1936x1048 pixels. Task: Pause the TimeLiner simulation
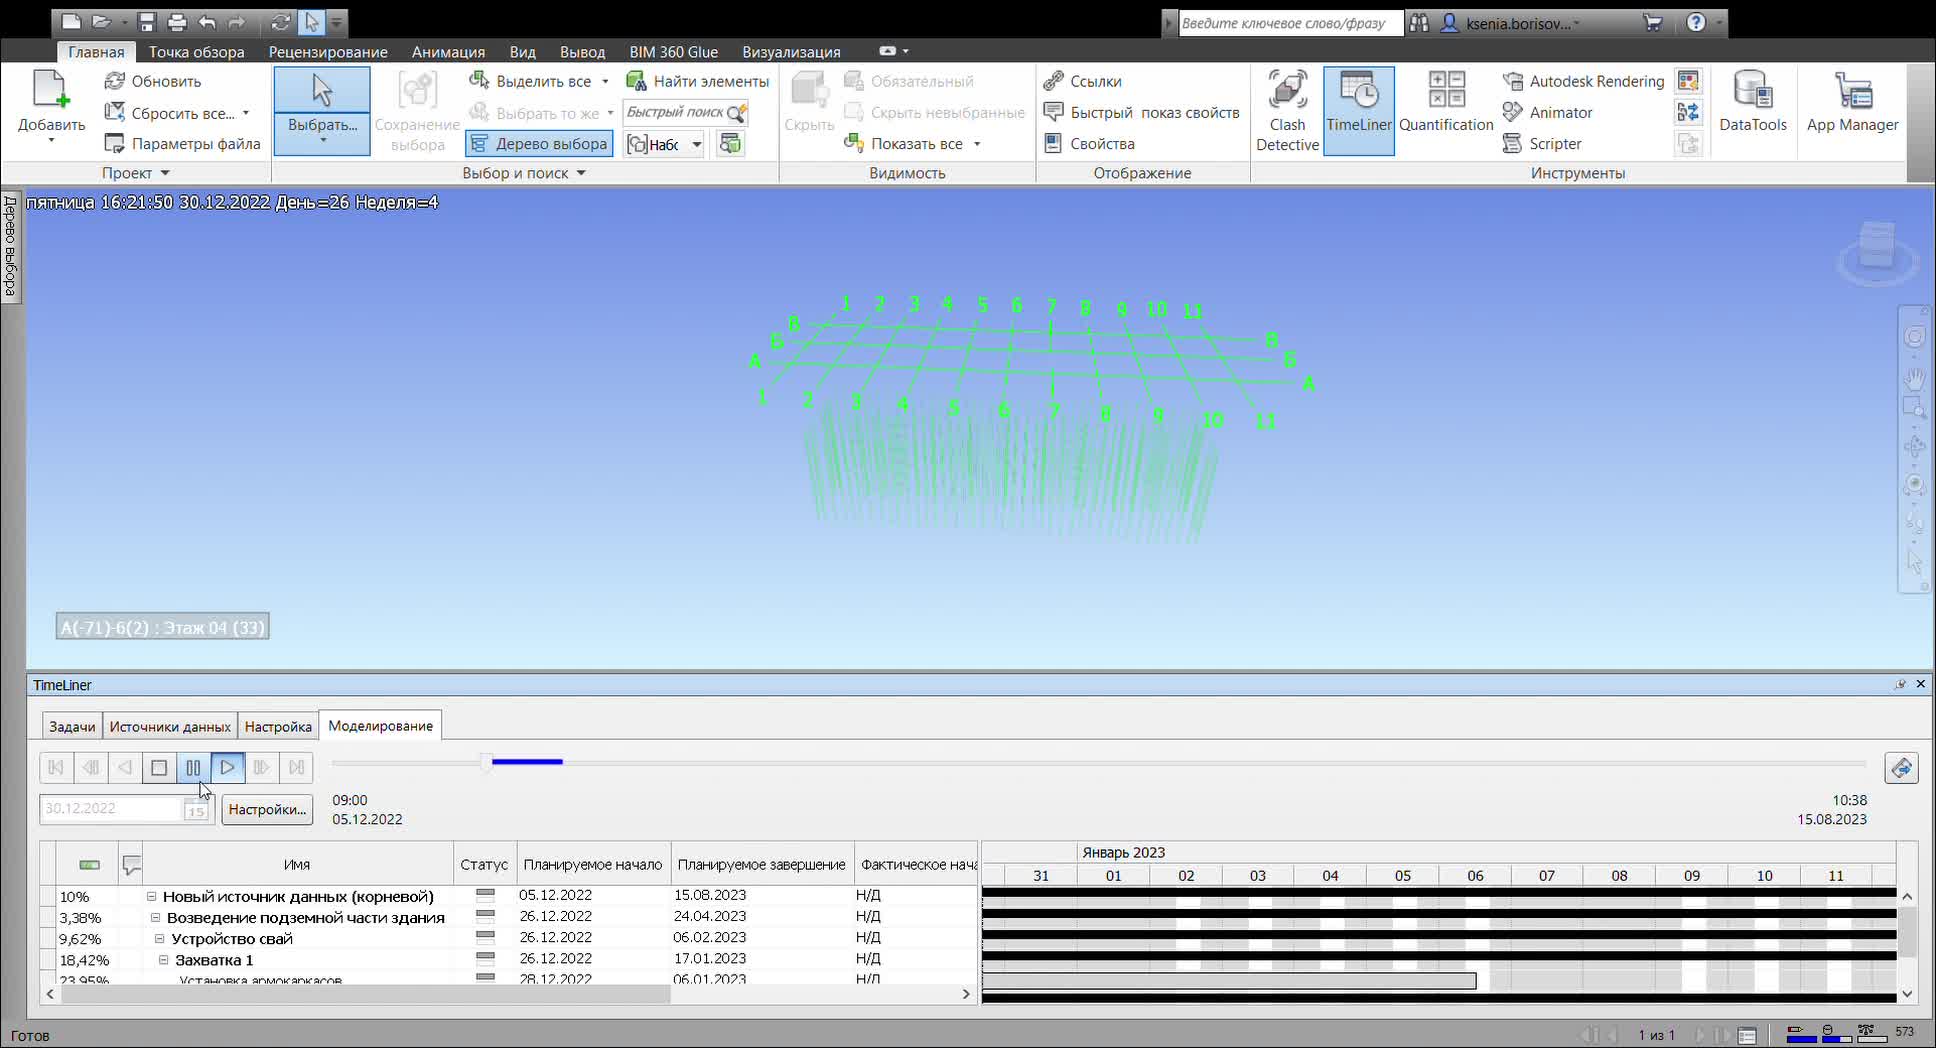(193, 767)
